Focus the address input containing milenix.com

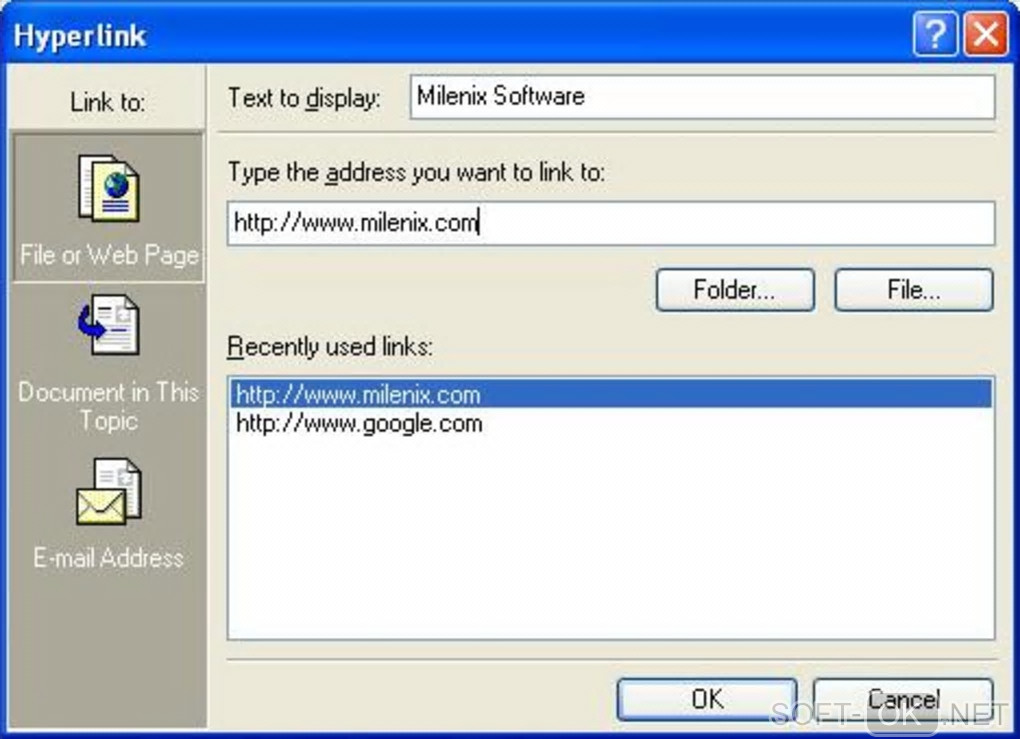pyautogui.click(x=611, y=223)
